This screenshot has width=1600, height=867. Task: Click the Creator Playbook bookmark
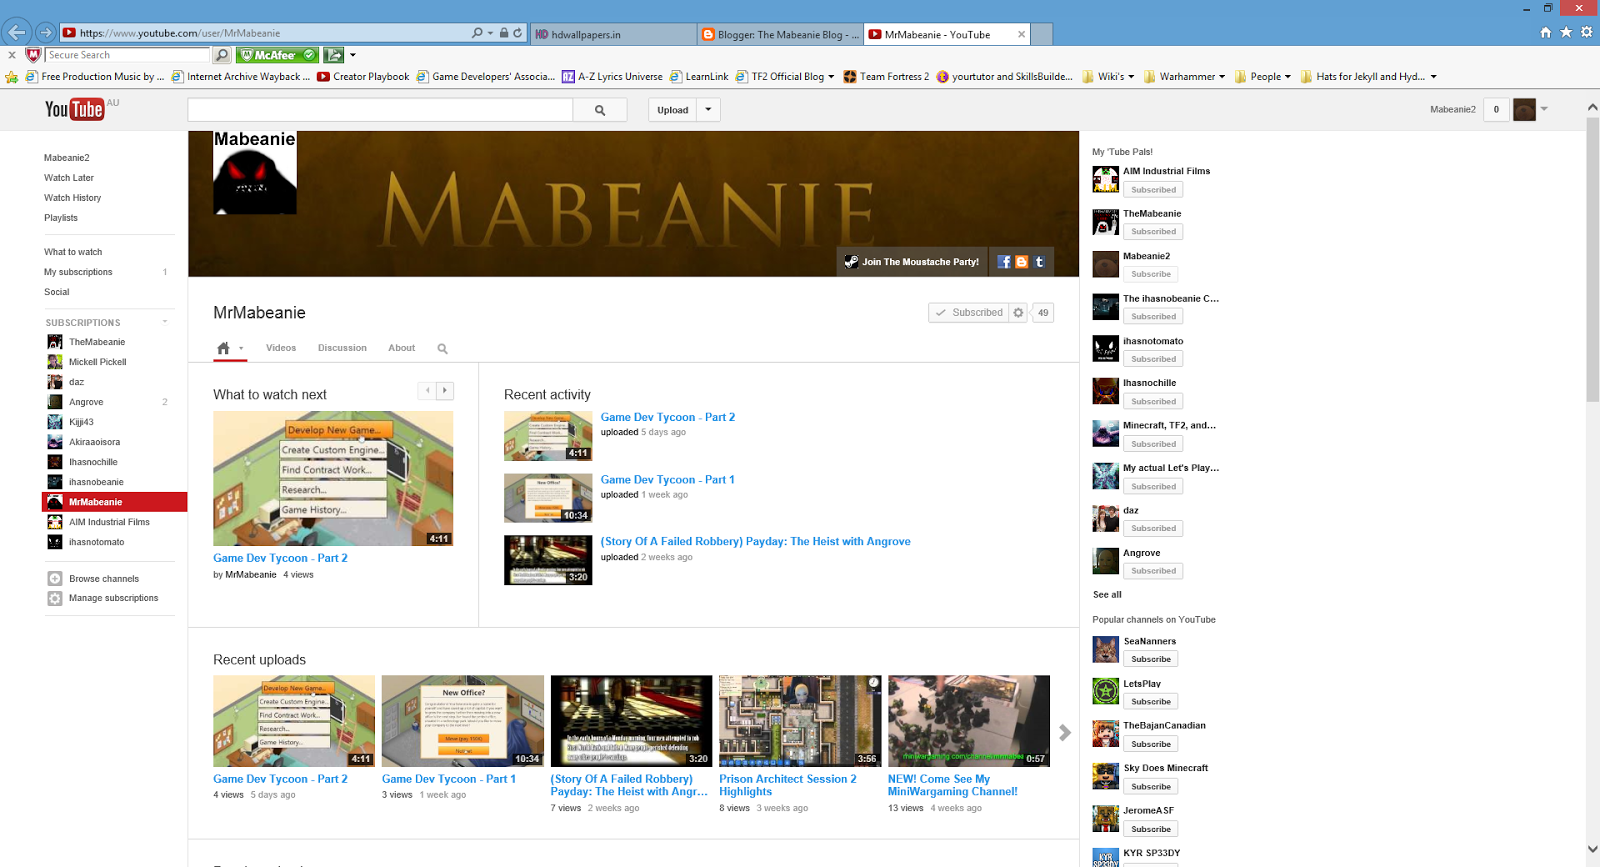click(363, 76)
